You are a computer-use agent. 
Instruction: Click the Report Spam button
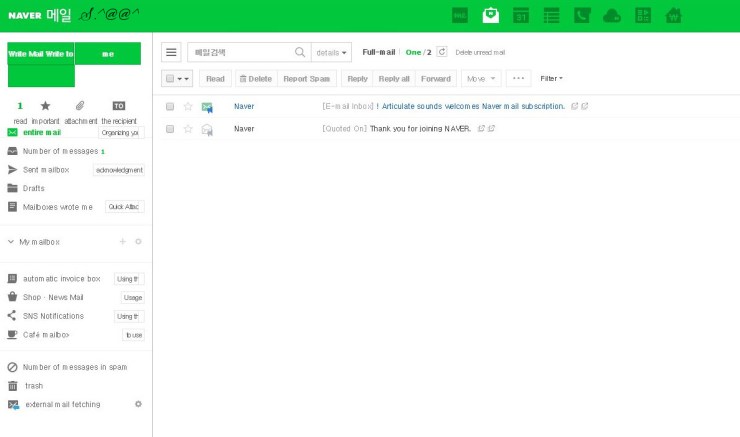click(306, 78)
